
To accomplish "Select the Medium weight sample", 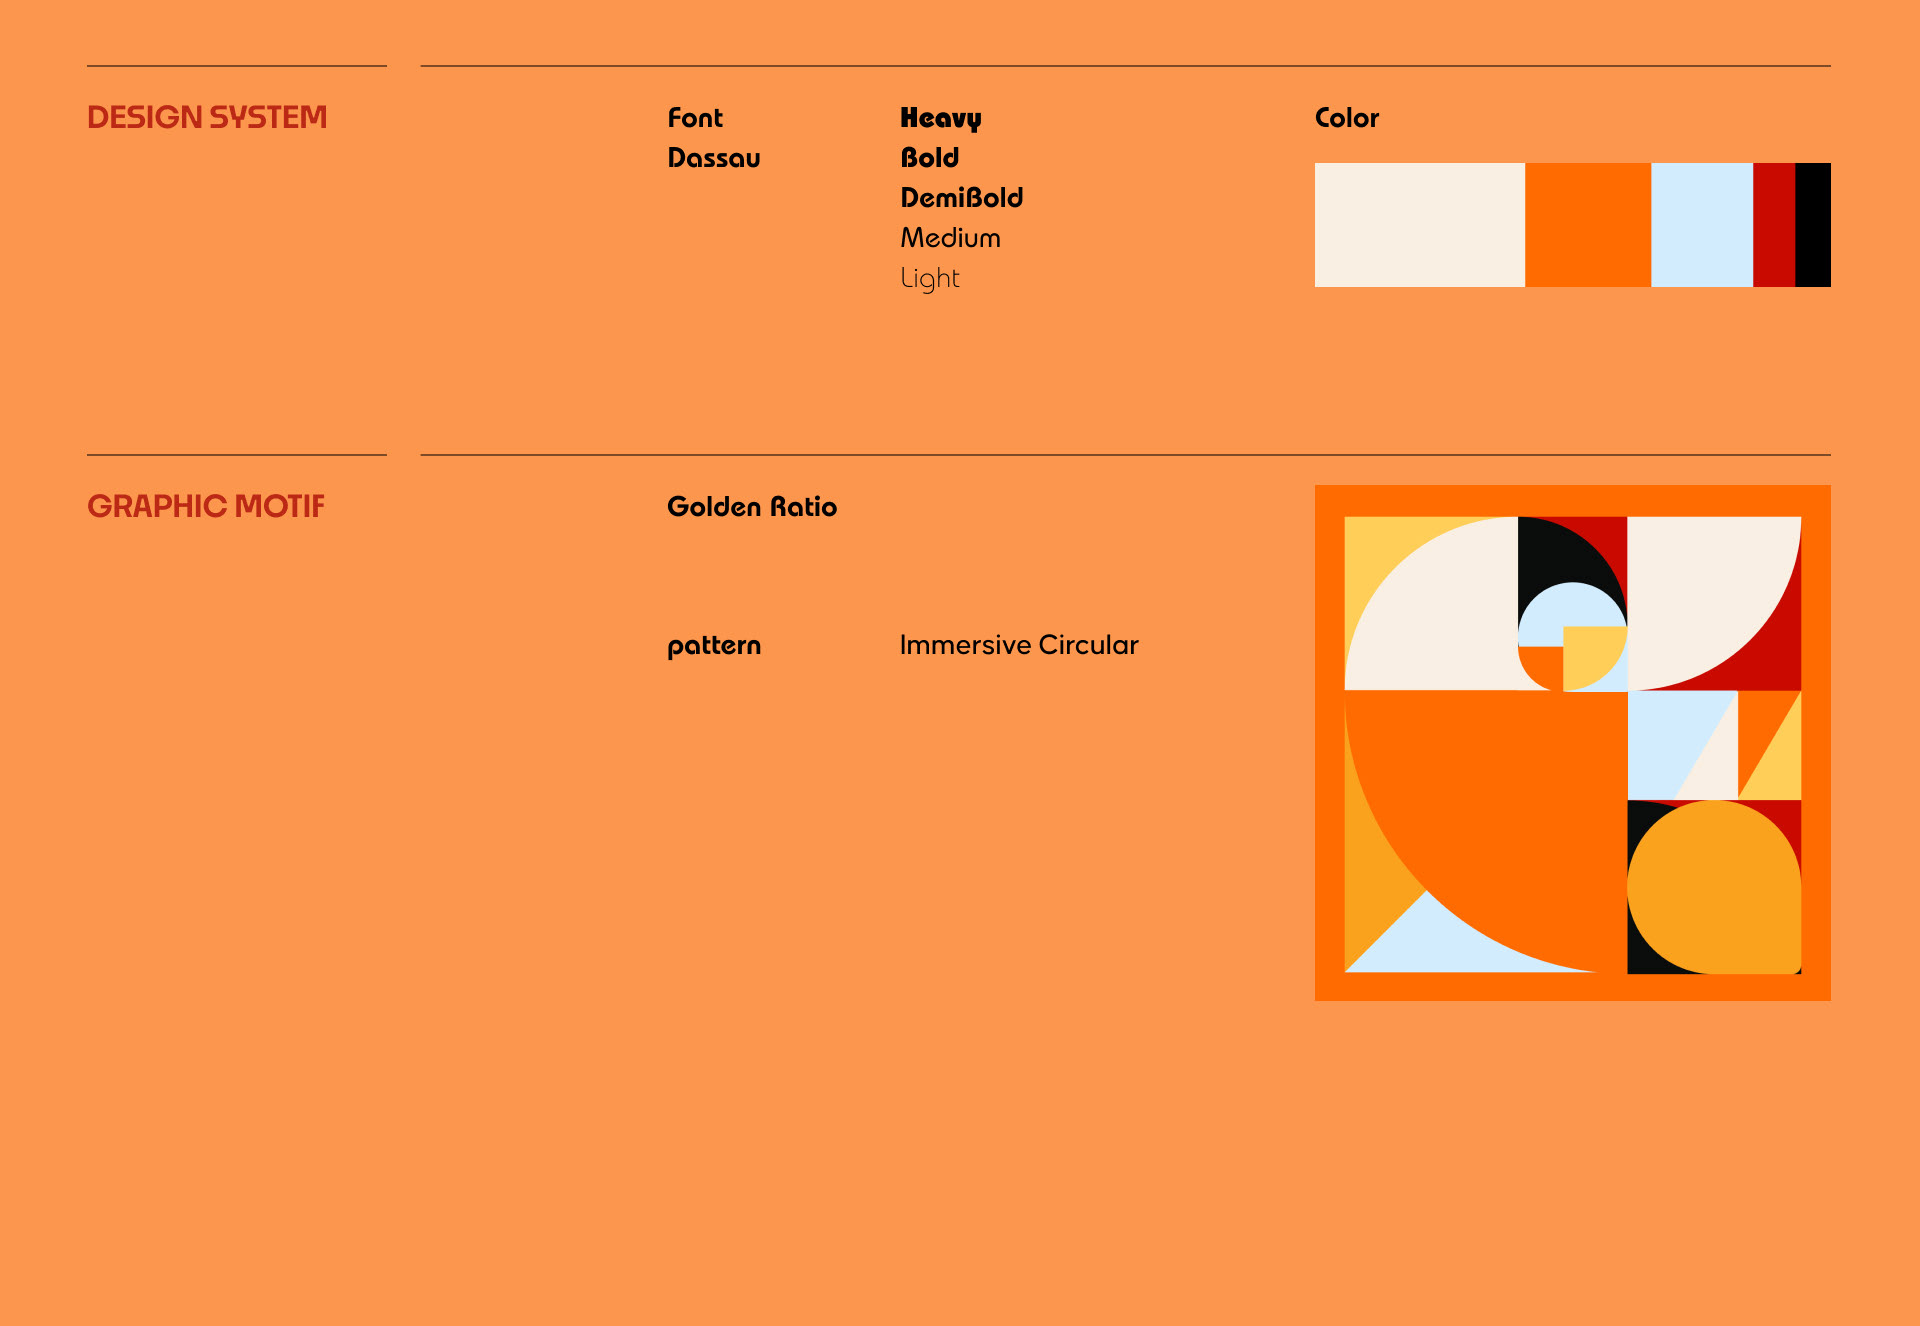I will click(950, 238).
